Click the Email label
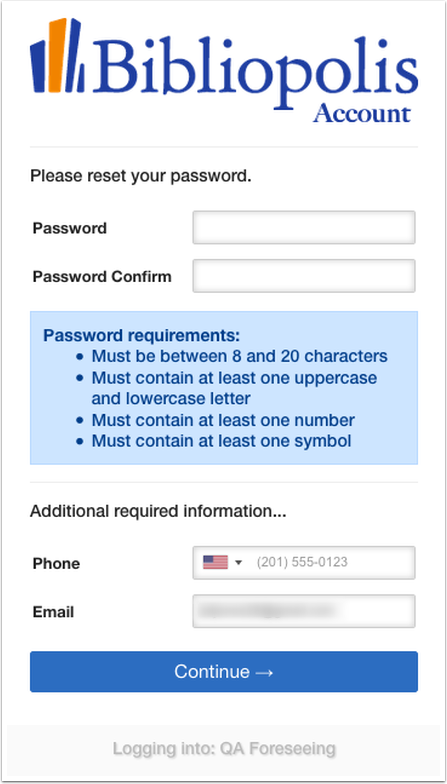Screen dimensions: 447x784 pos(53,612)
